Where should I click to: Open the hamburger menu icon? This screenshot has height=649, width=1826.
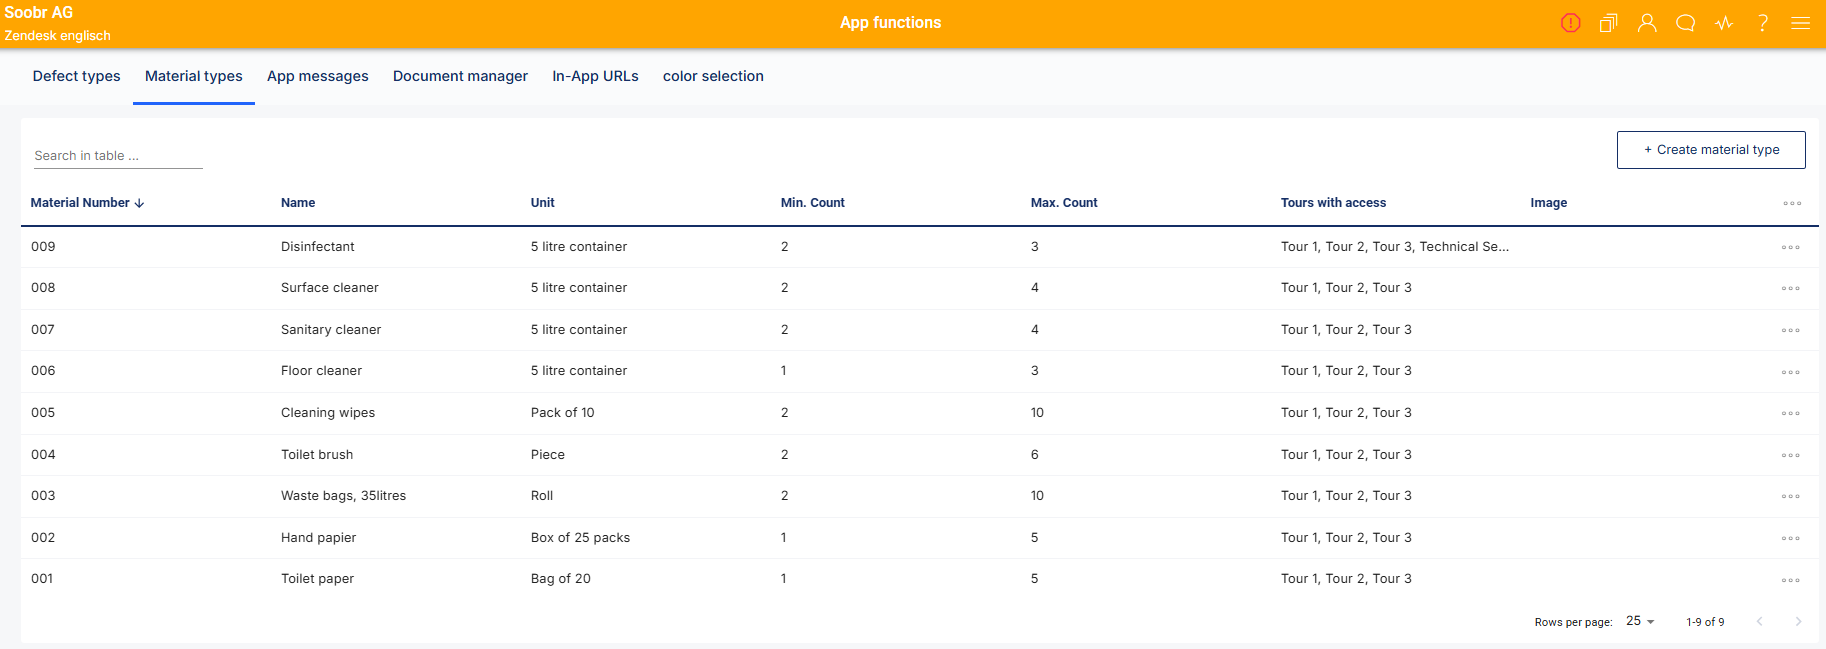click(1800, 23)
